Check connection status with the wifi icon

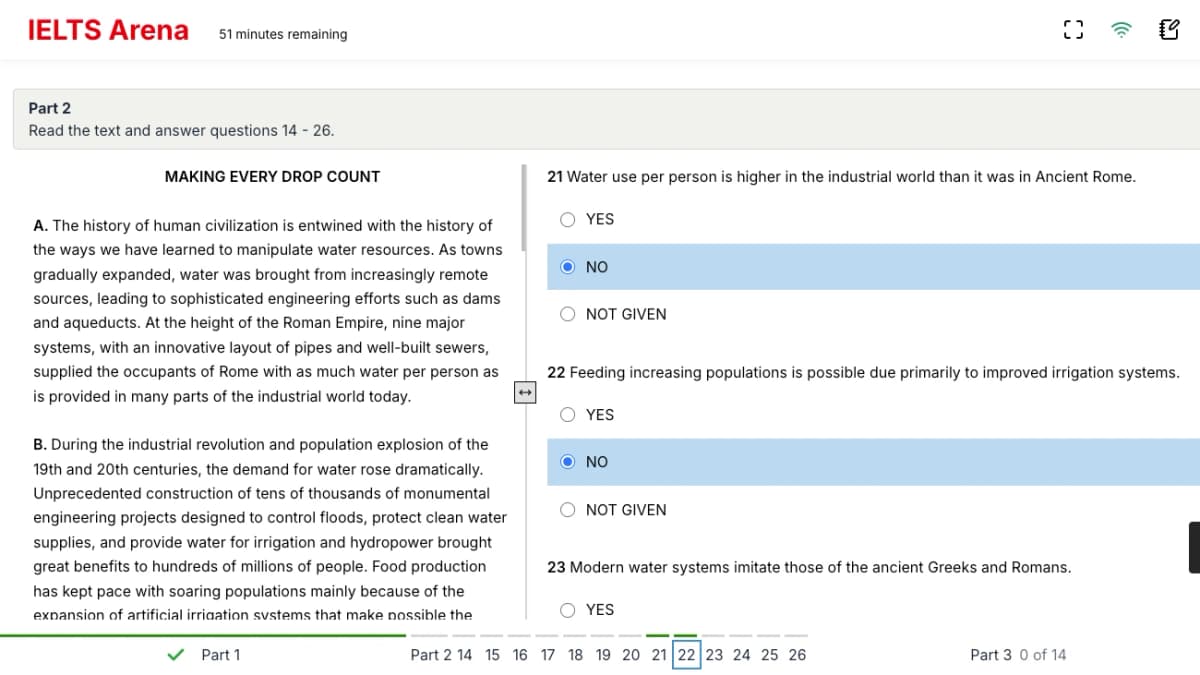click(x=1121, y=30)
